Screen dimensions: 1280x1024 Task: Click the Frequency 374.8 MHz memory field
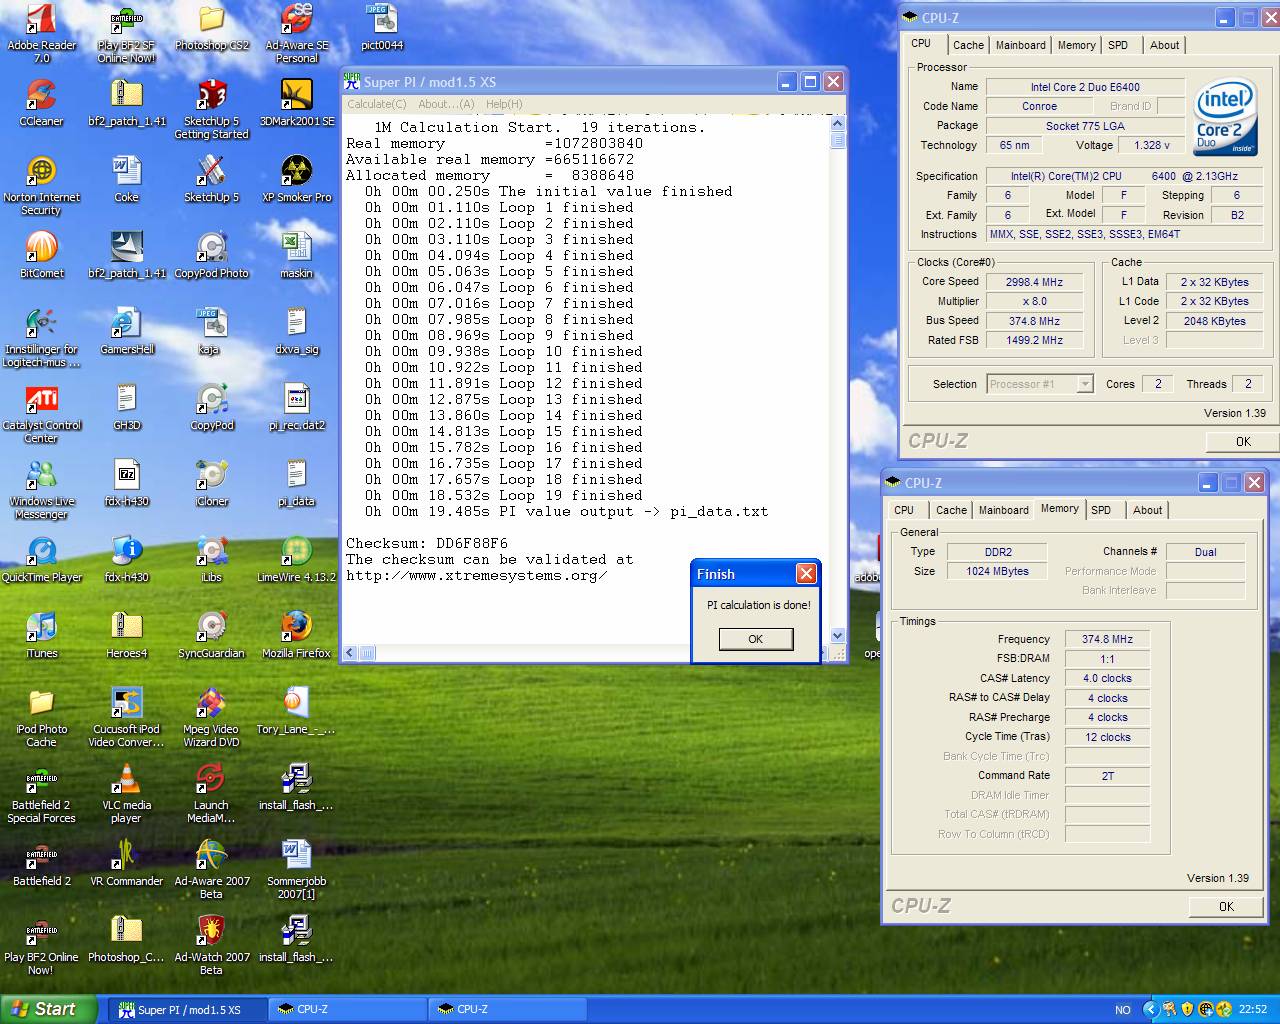1107,639
